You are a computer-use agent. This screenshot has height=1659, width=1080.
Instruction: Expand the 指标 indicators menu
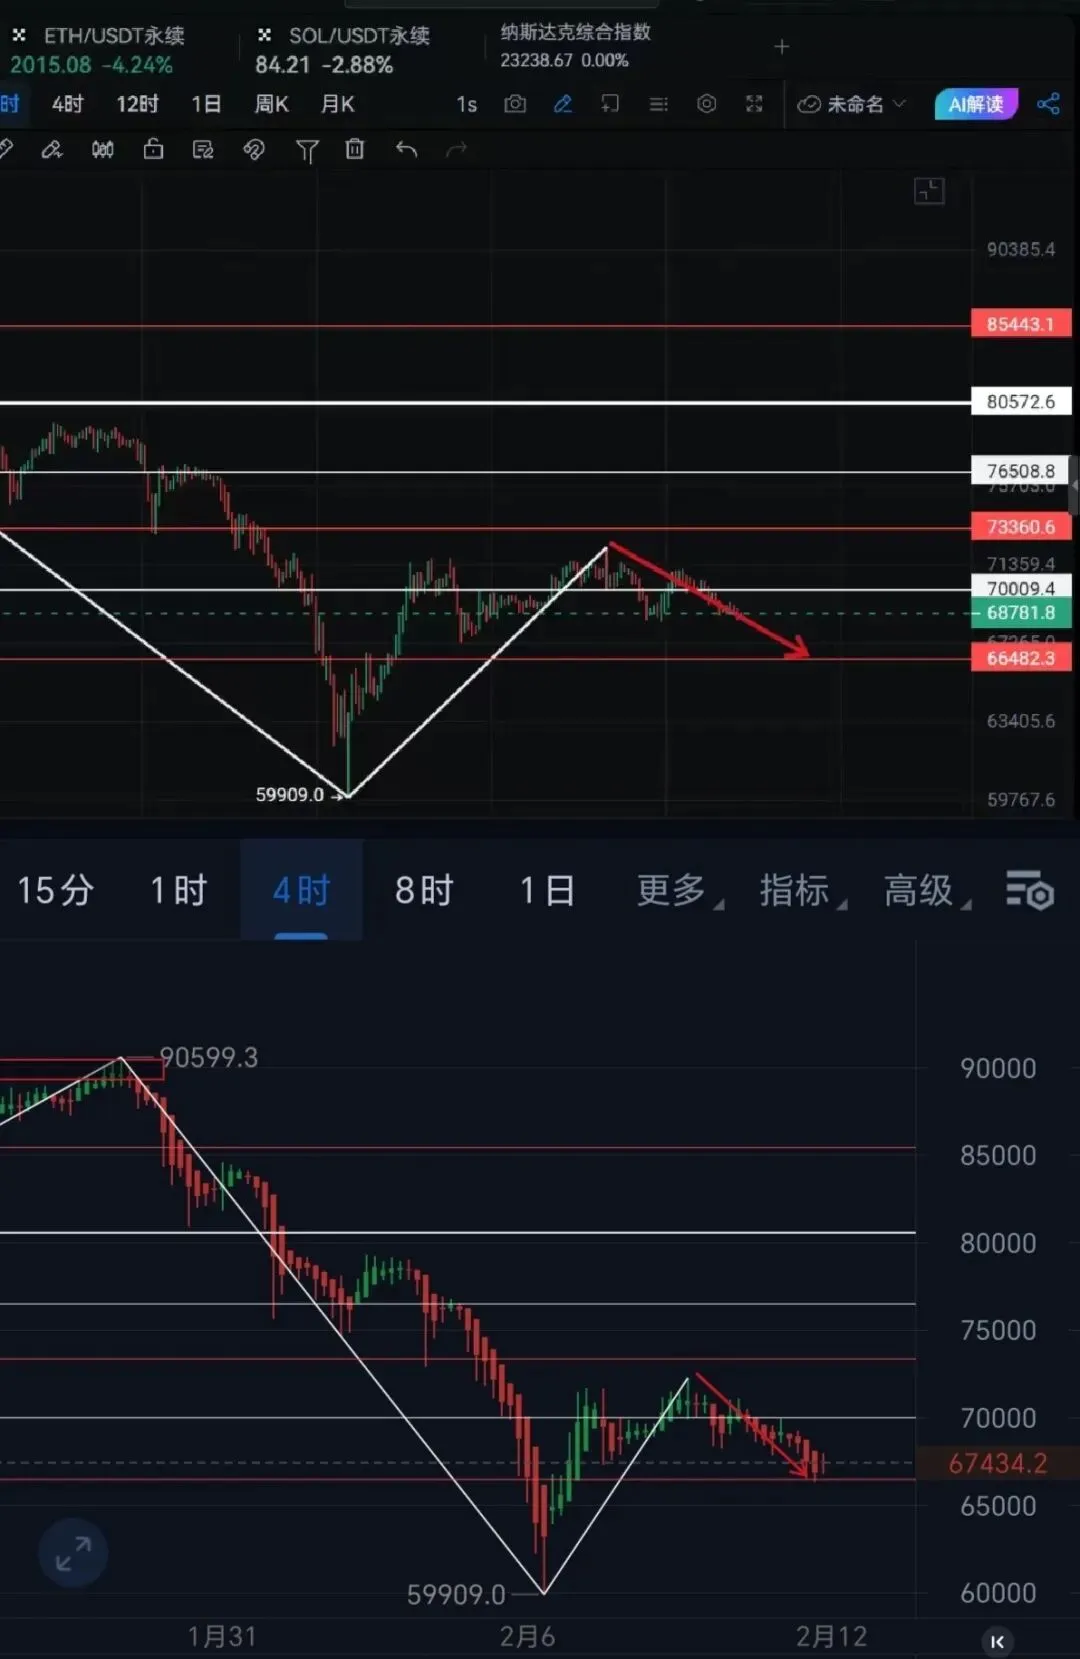801,890
